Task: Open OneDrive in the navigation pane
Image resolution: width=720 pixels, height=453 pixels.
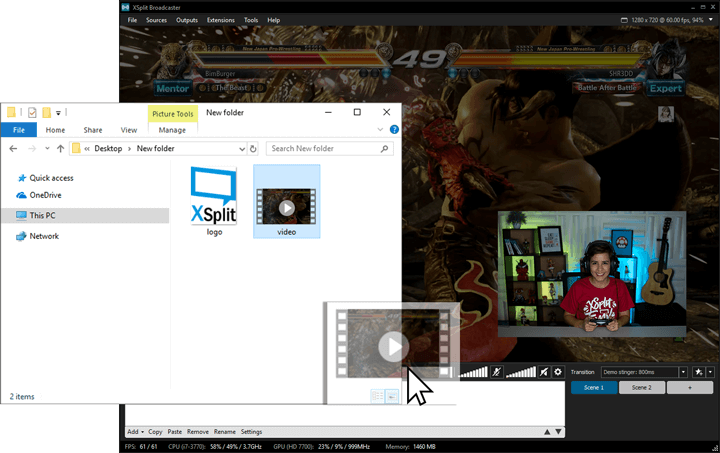Action: point(39,195)
